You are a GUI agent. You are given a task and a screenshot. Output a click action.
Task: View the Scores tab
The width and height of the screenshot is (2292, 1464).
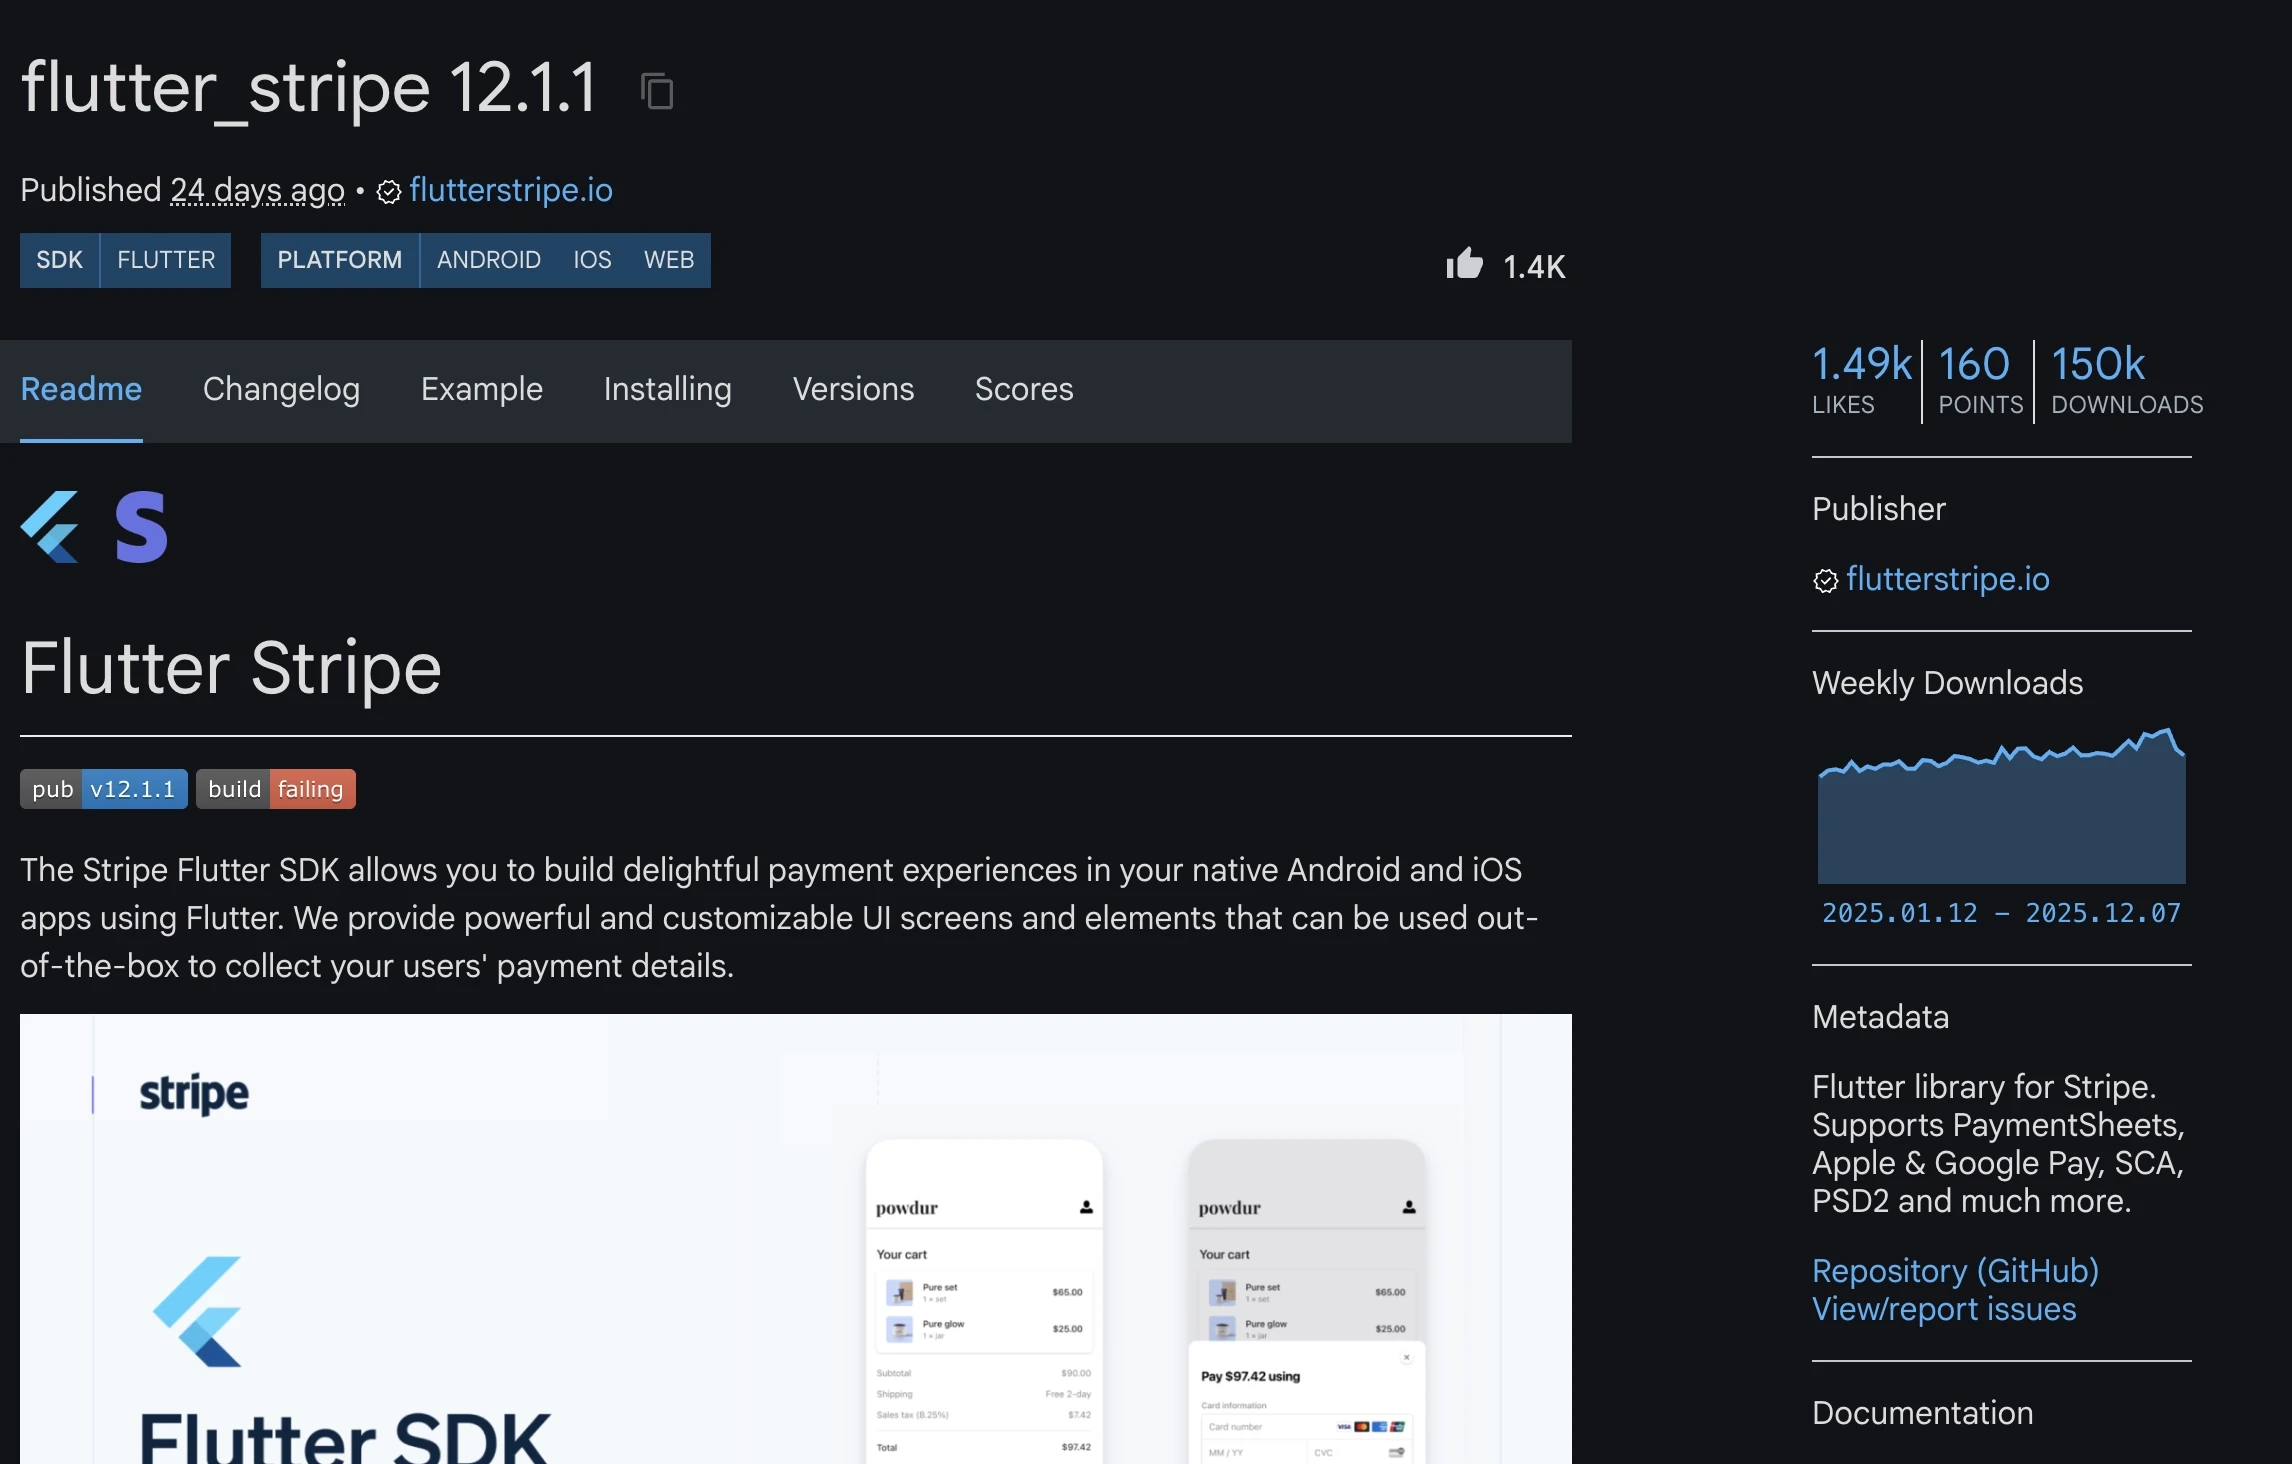[1023, 389]
